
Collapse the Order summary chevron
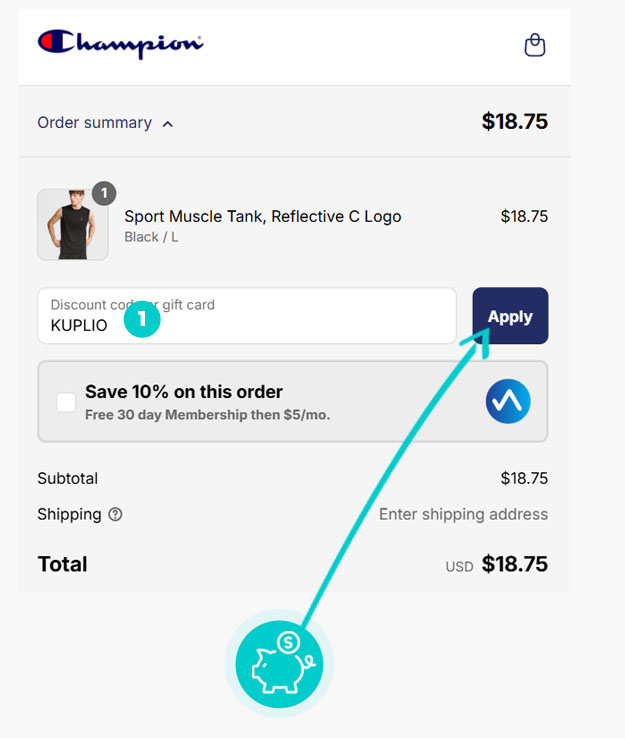tap(168, 124)
